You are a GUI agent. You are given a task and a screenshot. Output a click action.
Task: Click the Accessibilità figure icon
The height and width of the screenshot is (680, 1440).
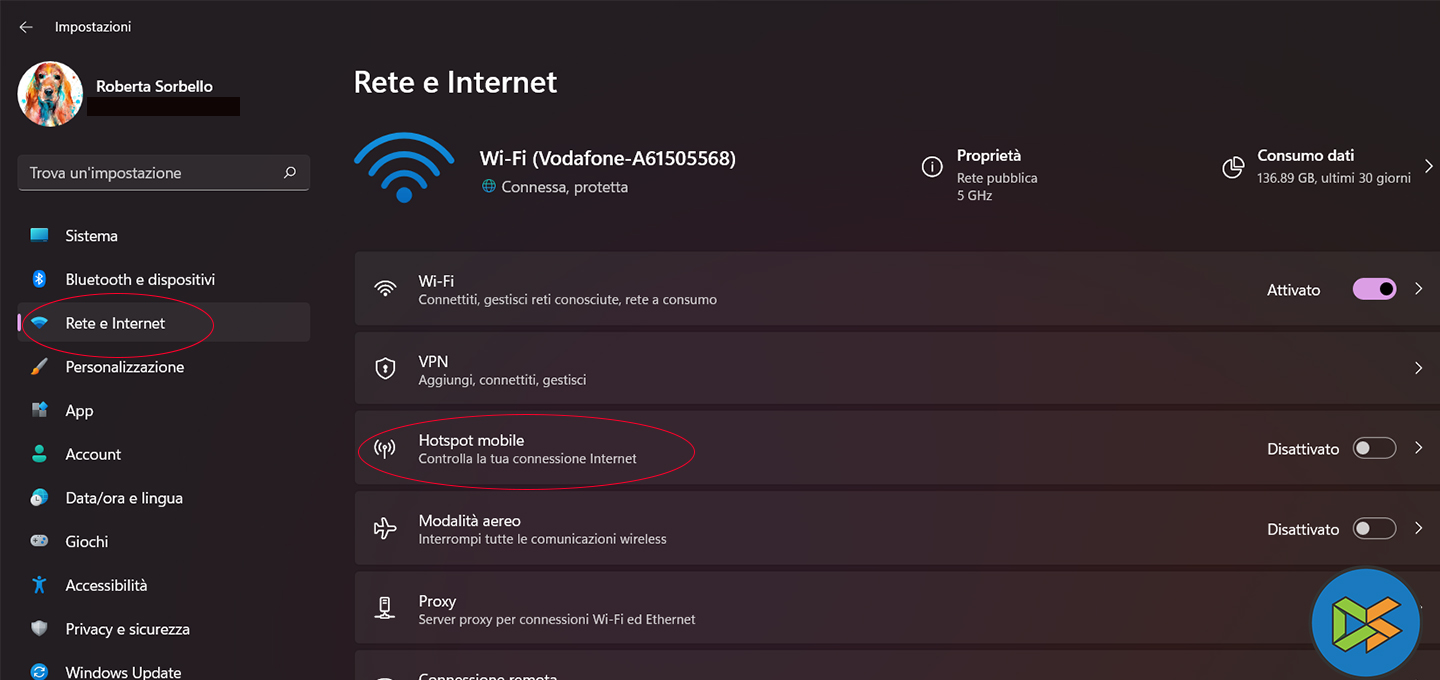tap(40, 585)
